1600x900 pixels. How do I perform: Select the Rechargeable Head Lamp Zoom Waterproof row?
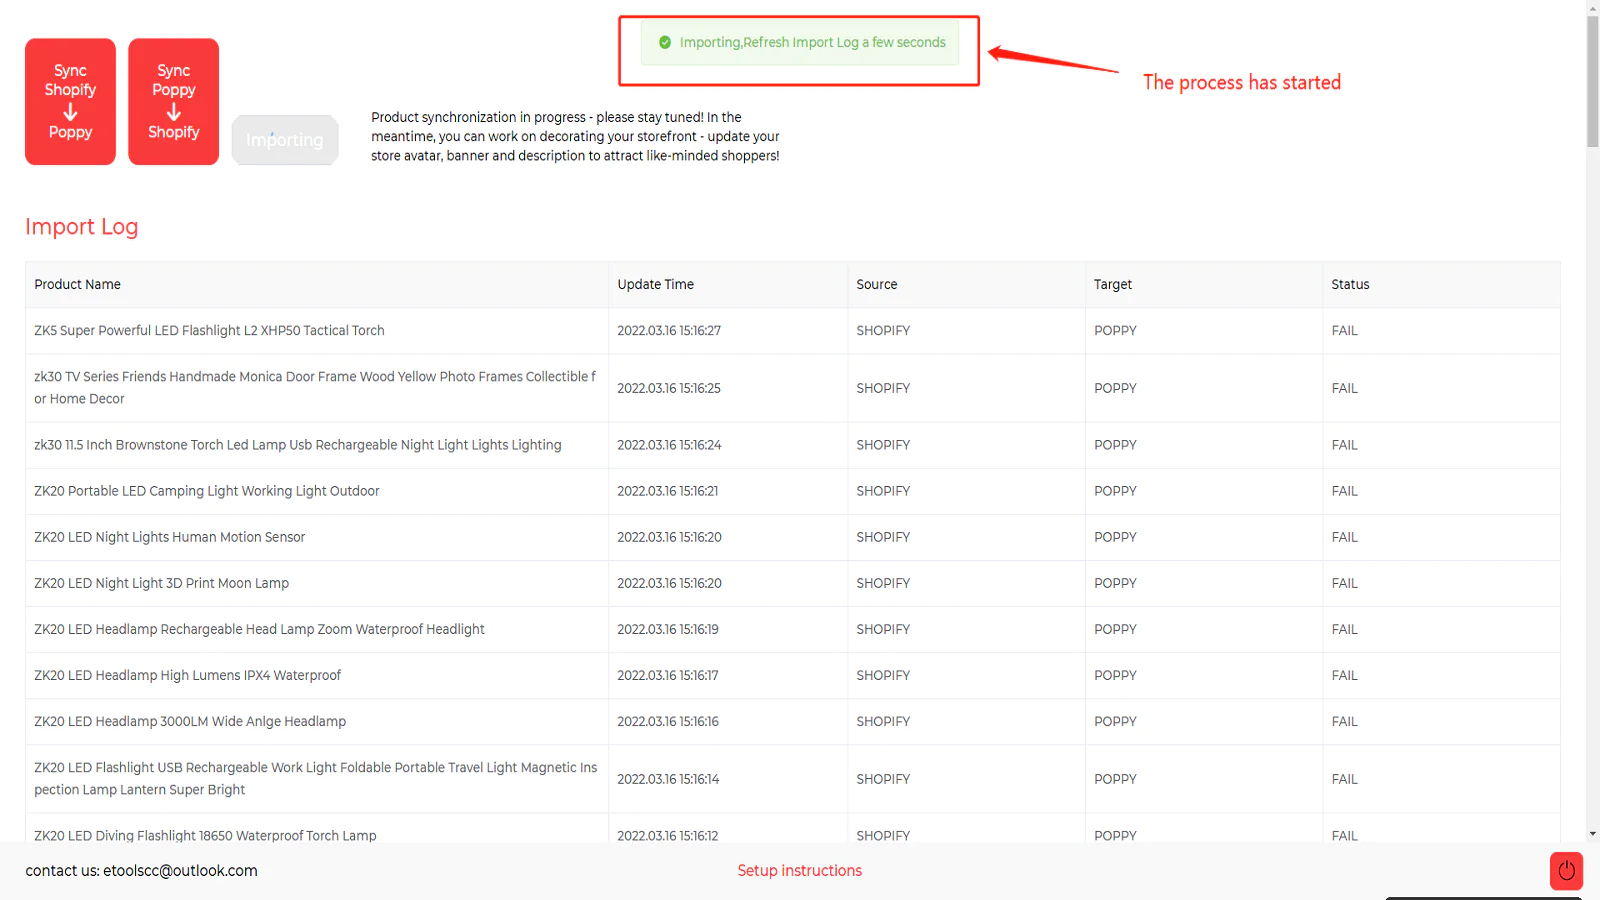click(x=792, y=629)
